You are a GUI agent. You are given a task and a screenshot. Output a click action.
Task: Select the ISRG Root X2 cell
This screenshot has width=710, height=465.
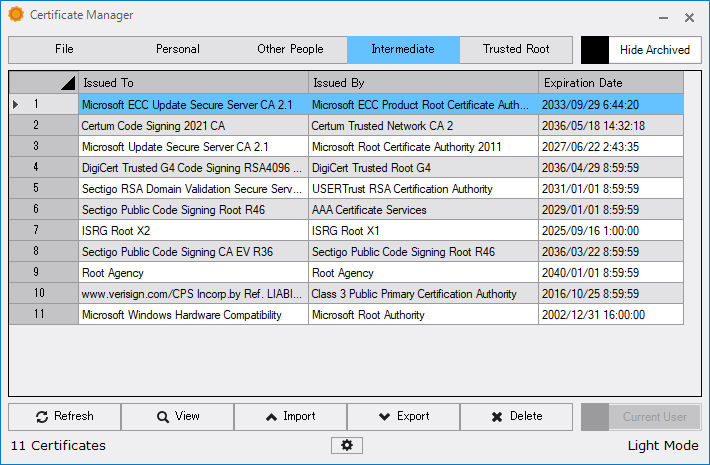point(193,230)
